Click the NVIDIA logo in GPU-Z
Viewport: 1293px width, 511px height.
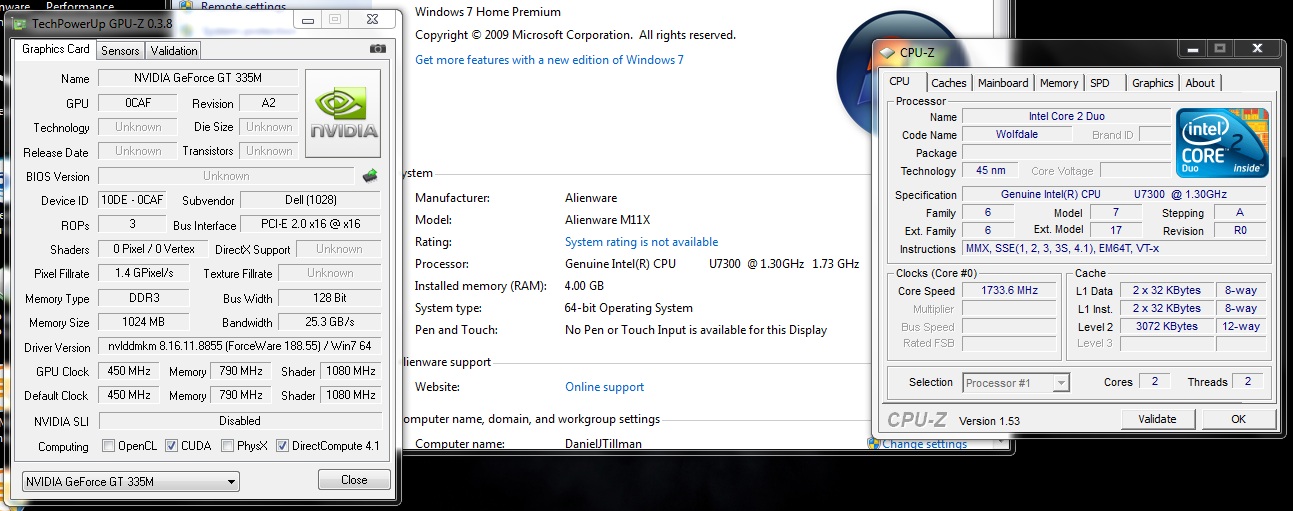coord(343,113)
